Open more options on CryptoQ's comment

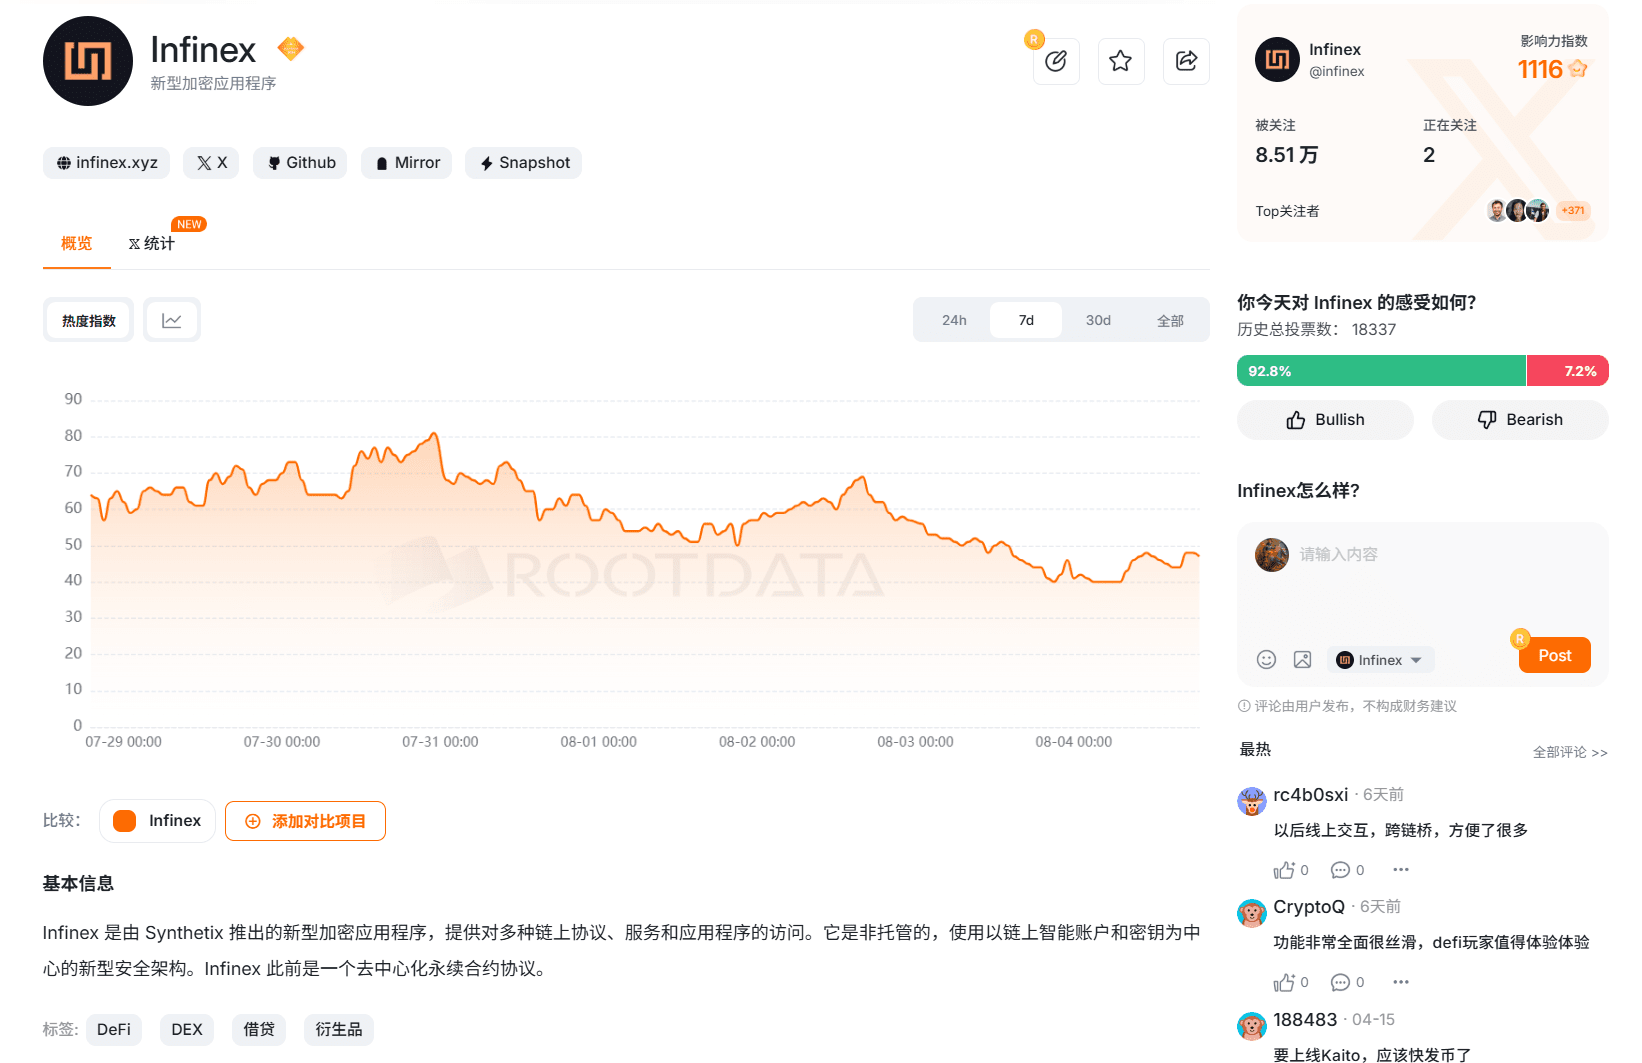tap(1401, 982)
